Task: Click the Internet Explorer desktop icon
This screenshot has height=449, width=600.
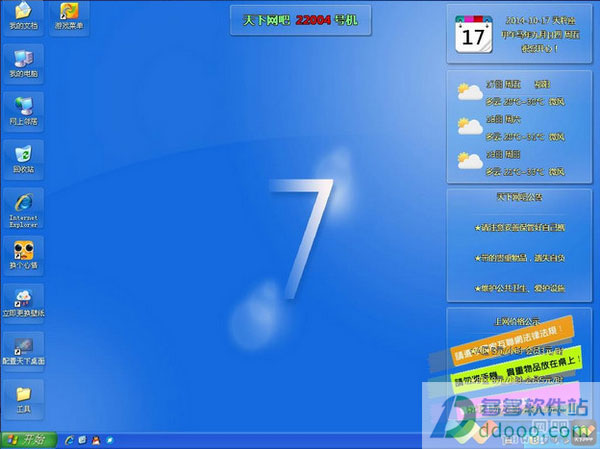Action: [x=23, y=209]
